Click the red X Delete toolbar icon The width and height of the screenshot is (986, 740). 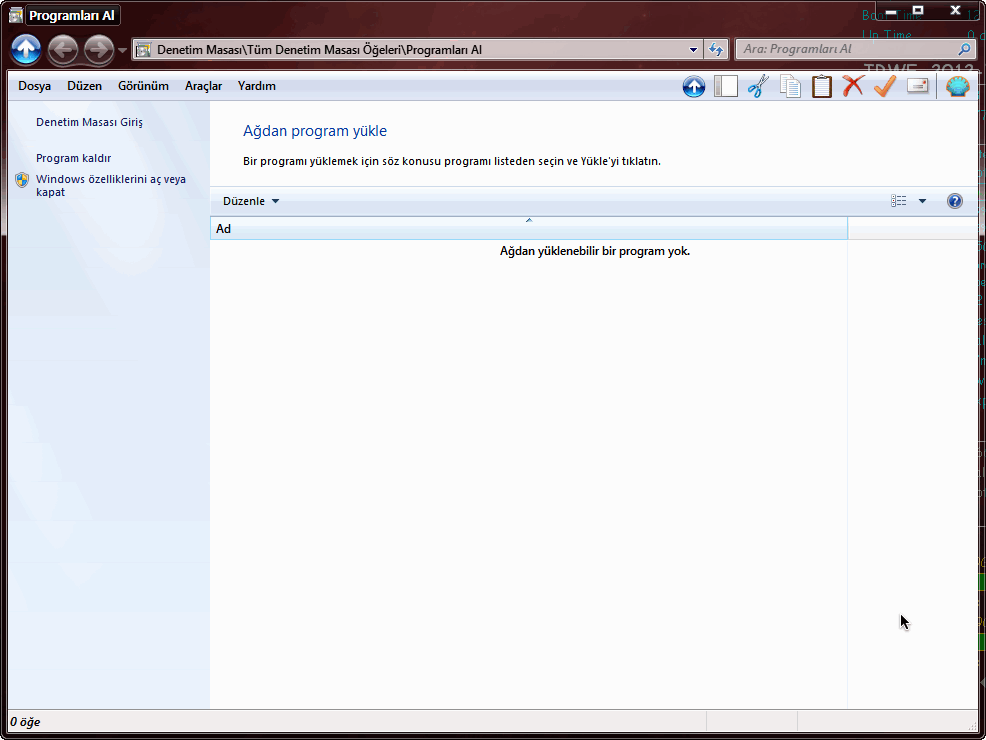853,86
